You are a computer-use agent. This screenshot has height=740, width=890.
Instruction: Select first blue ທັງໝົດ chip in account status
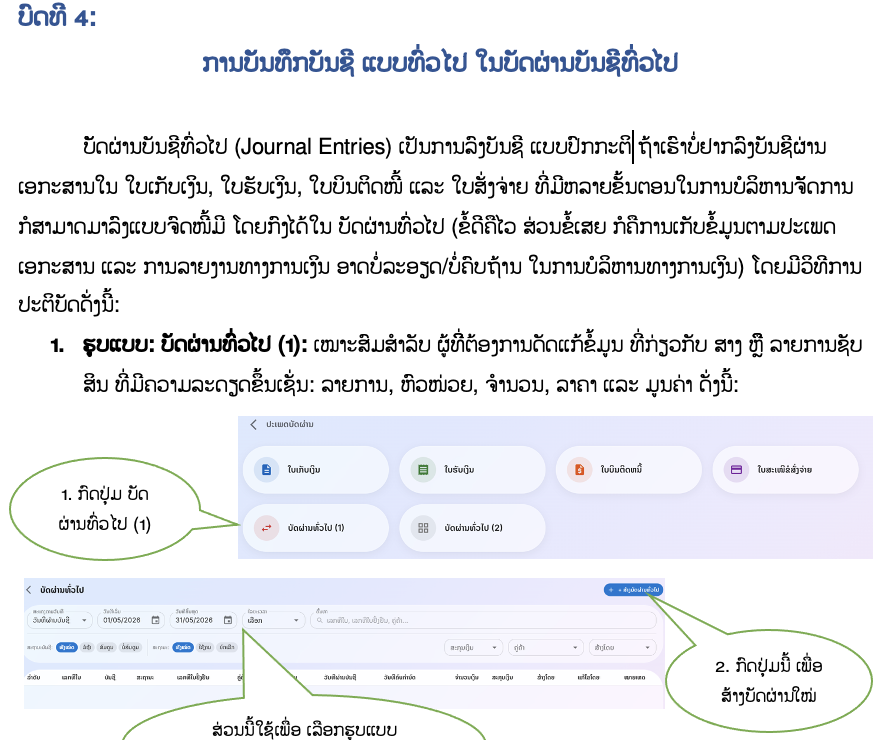(66, 647)
